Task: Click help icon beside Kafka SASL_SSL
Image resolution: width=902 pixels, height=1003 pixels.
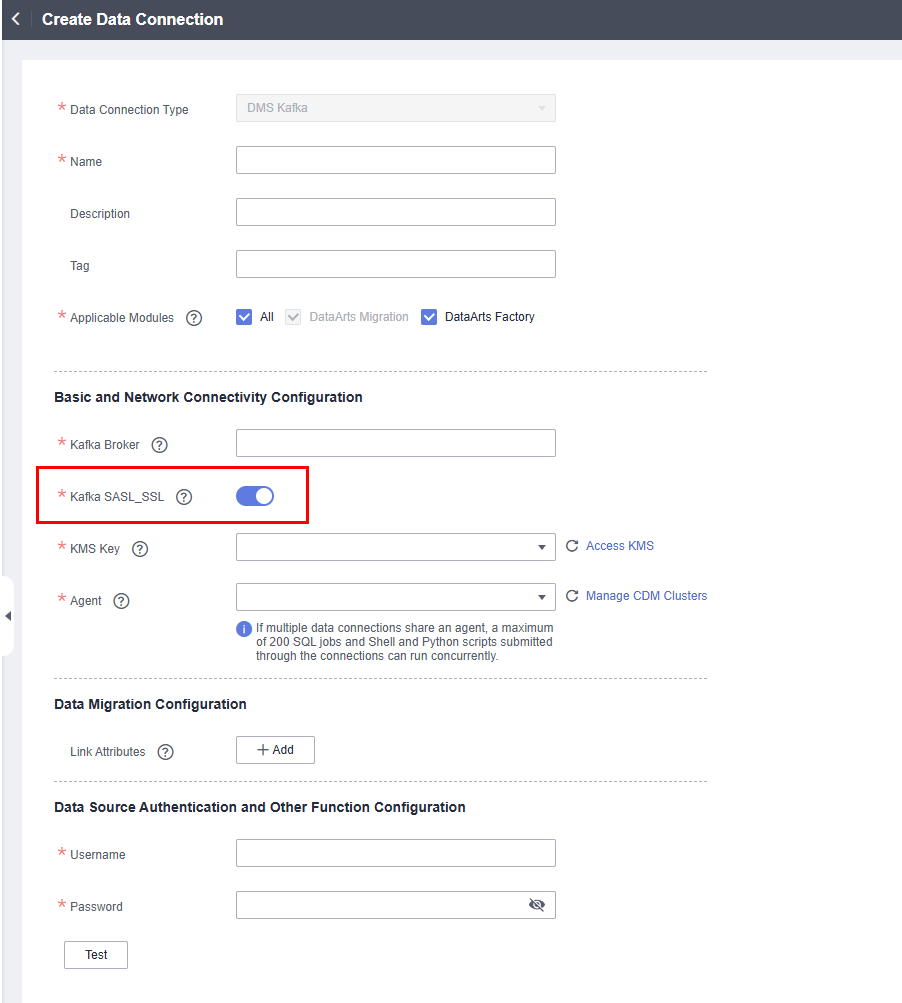Action: [184, 497]
